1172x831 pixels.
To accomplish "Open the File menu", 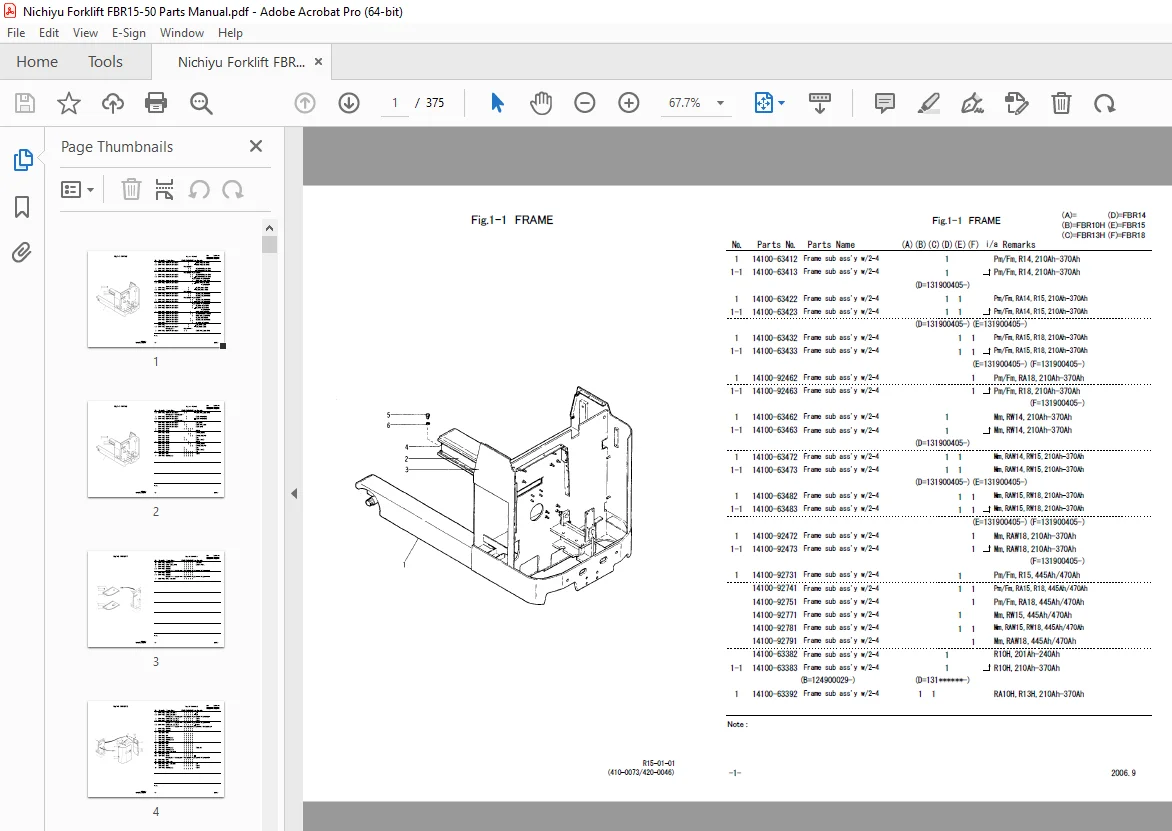I will coord(16,33).
